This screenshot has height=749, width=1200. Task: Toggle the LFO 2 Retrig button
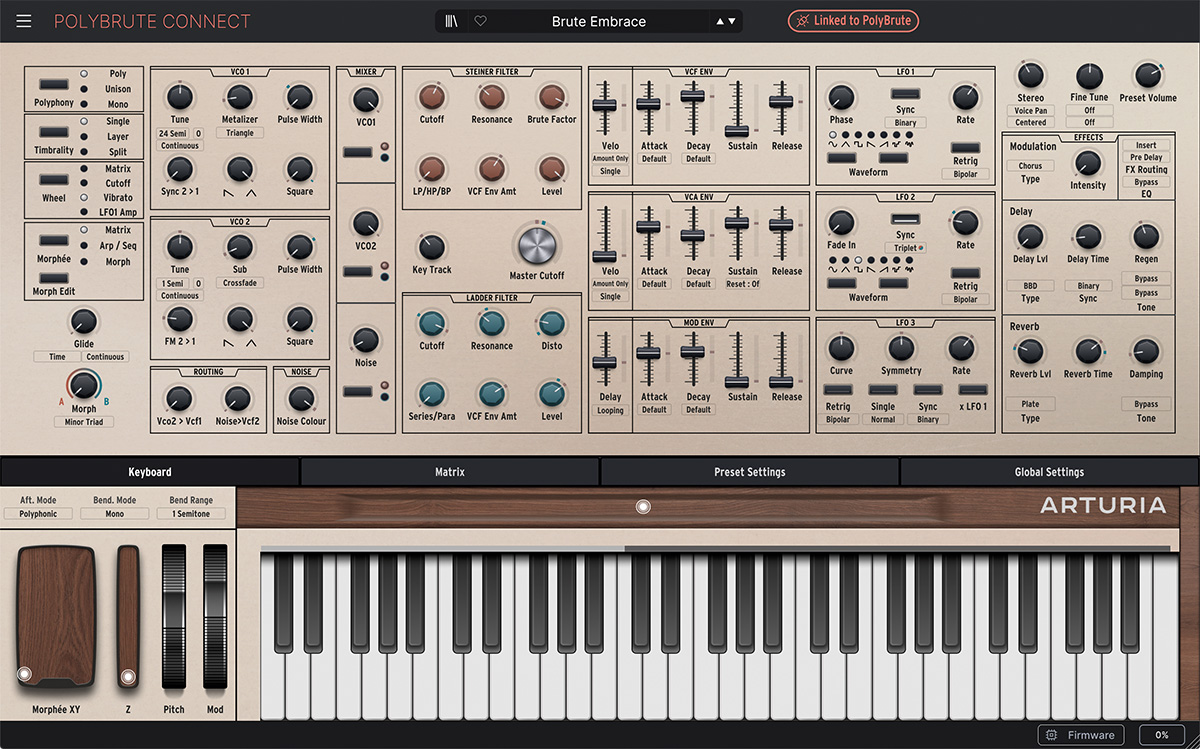pos(965,273)
